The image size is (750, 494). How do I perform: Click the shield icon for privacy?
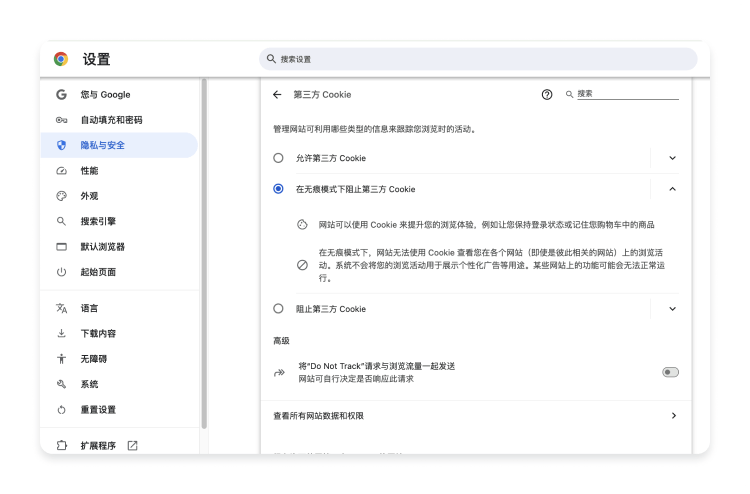point(61,145)
